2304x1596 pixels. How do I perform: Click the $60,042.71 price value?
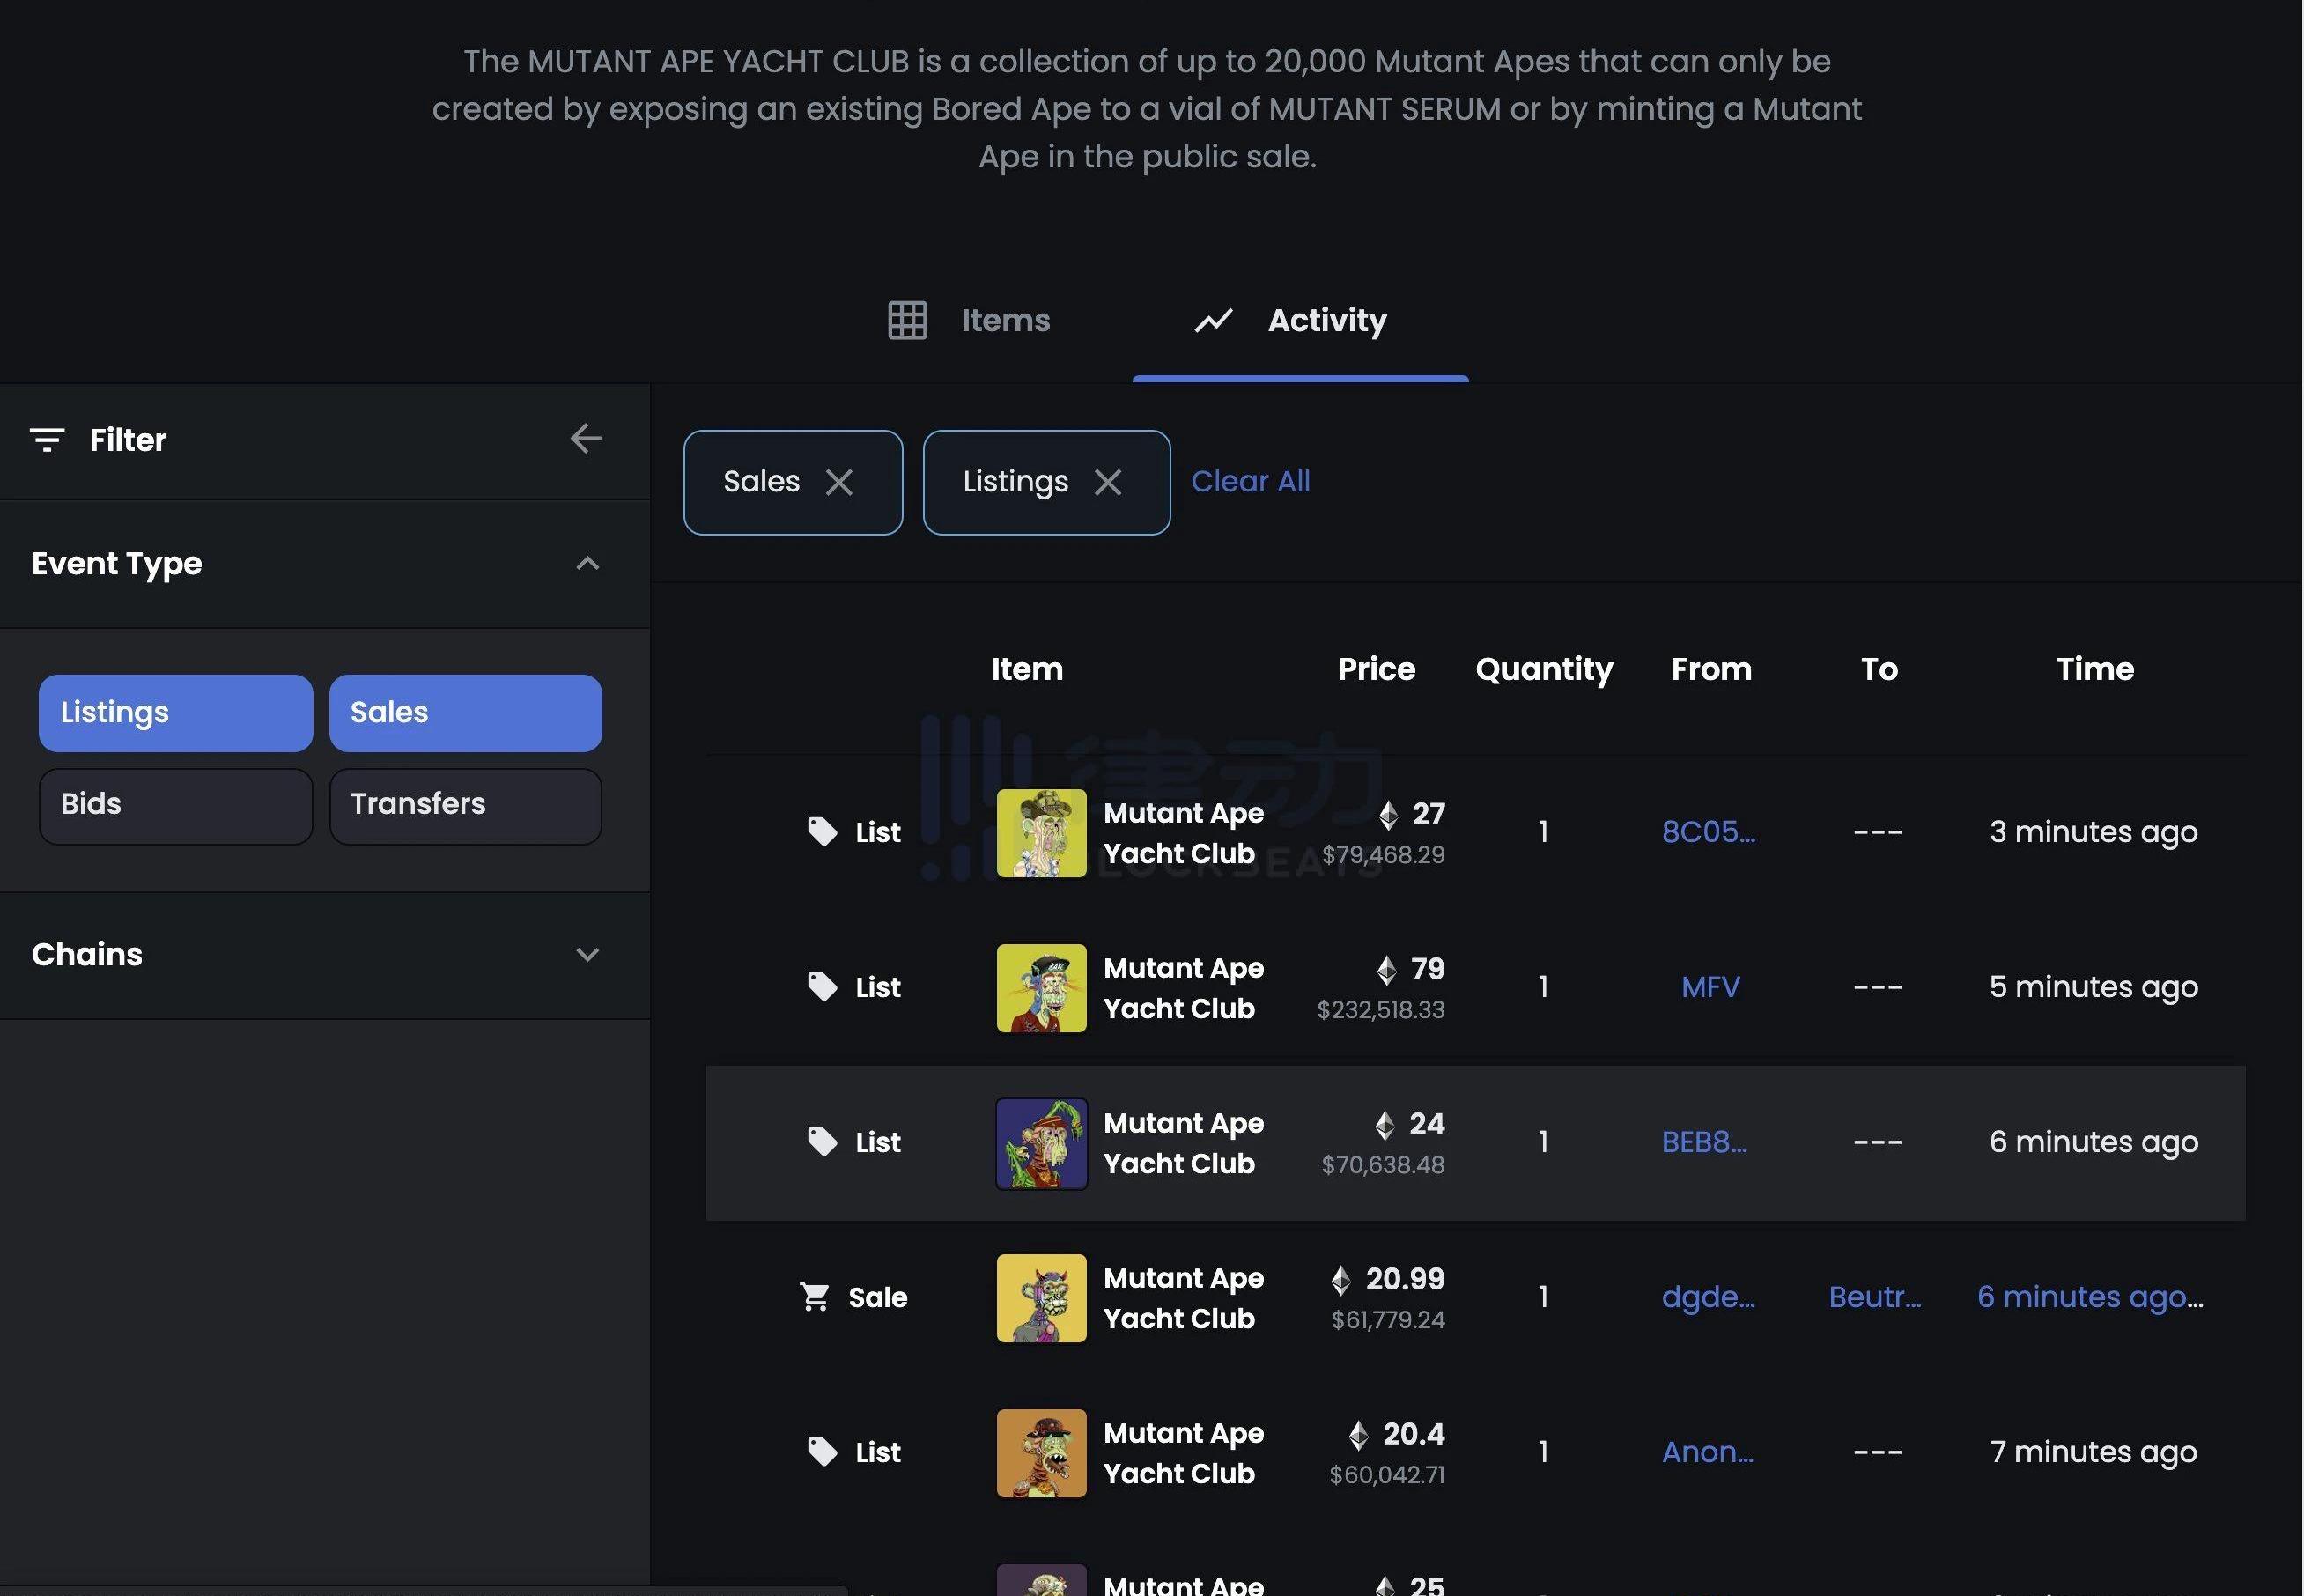[x=1387, y=1475]
